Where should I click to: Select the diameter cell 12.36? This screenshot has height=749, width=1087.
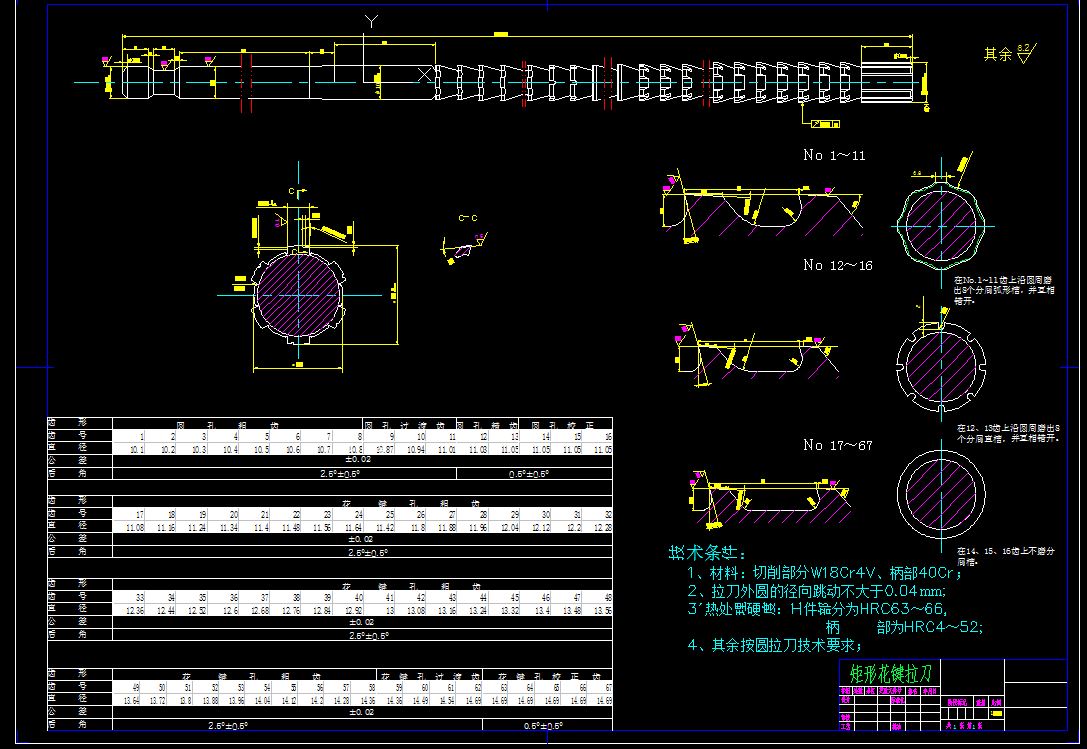(x=135, y=611)
